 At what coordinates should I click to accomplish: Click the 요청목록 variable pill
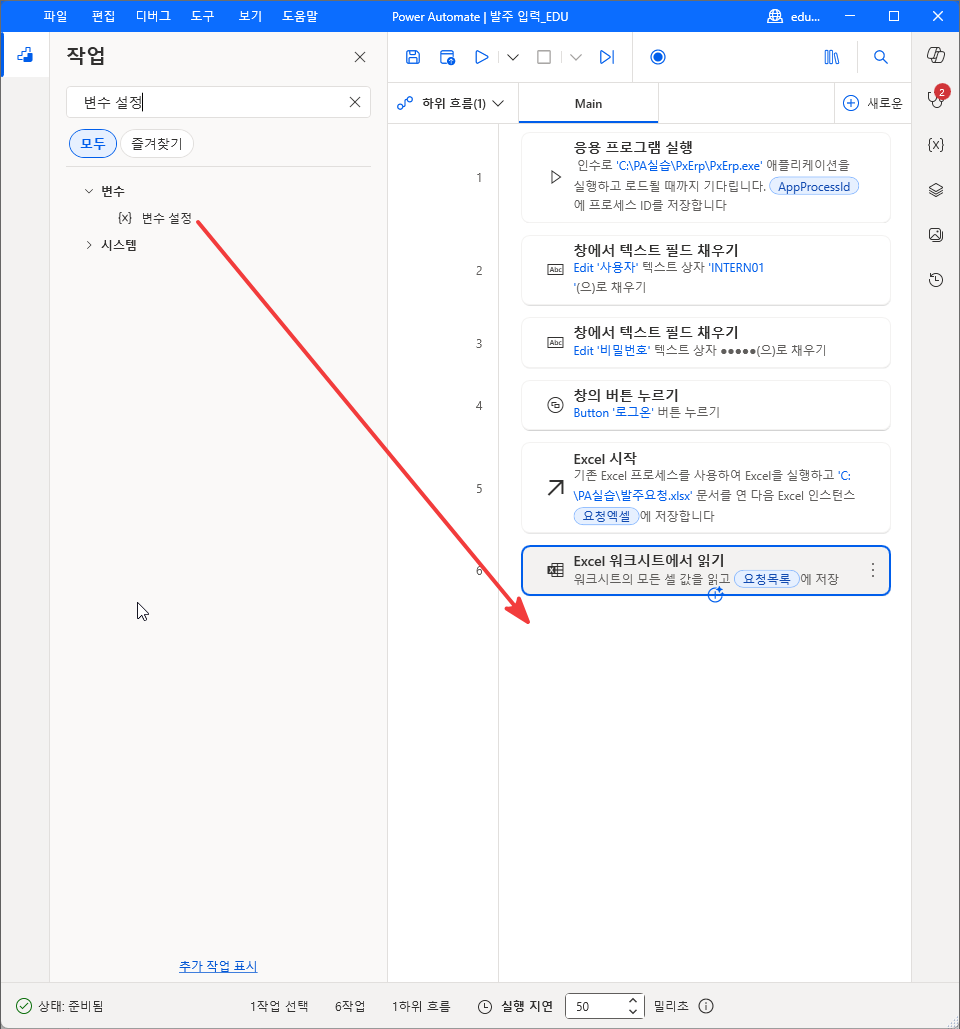(x=766, y=579)
